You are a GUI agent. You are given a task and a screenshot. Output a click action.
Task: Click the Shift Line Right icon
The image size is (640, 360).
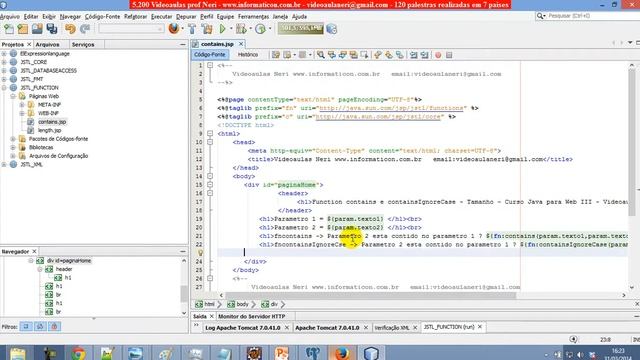(424, 55)
